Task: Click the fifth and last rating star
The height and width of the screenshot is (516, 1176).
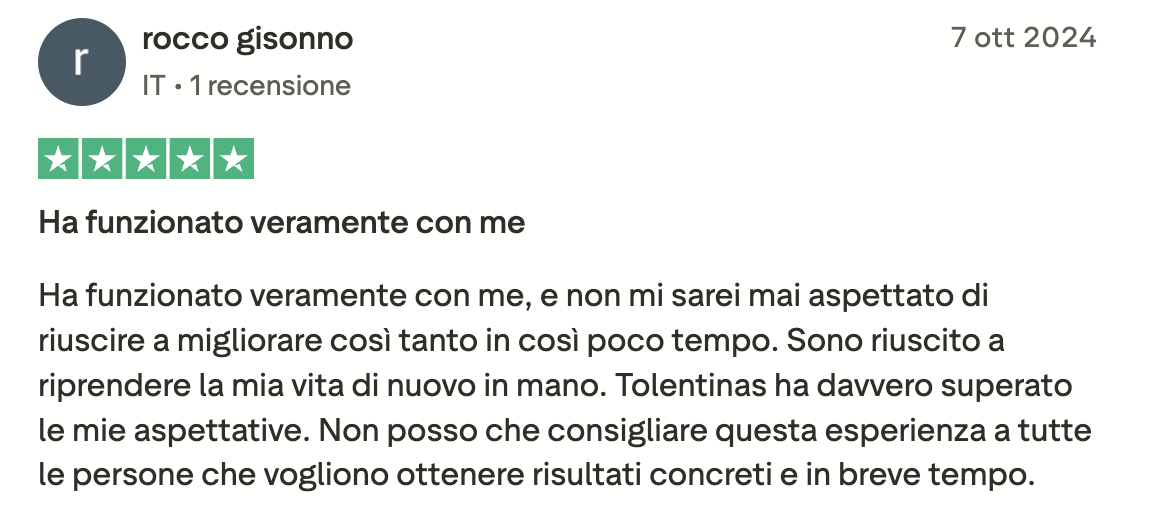Action: click(x=234, y=160)
